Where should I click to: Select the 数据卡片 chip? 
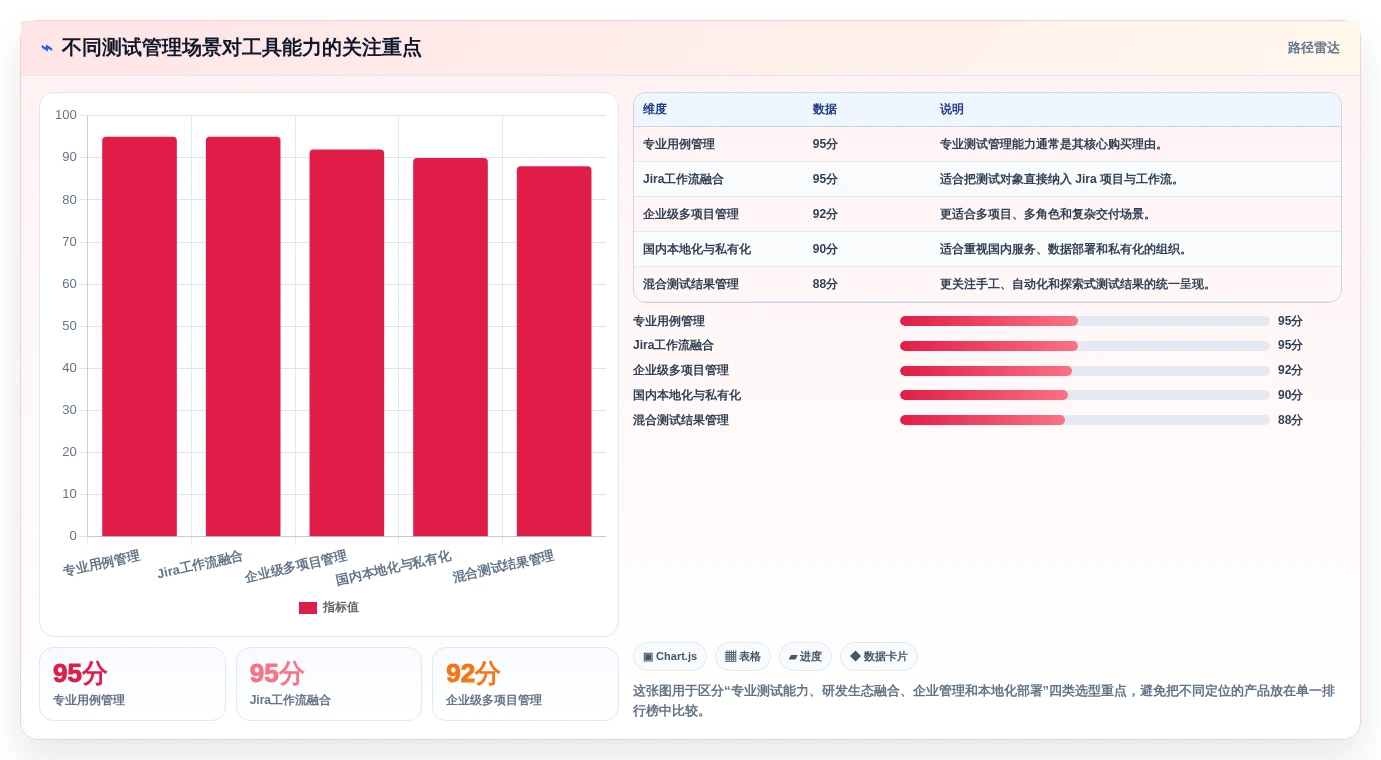pos(879,657)
